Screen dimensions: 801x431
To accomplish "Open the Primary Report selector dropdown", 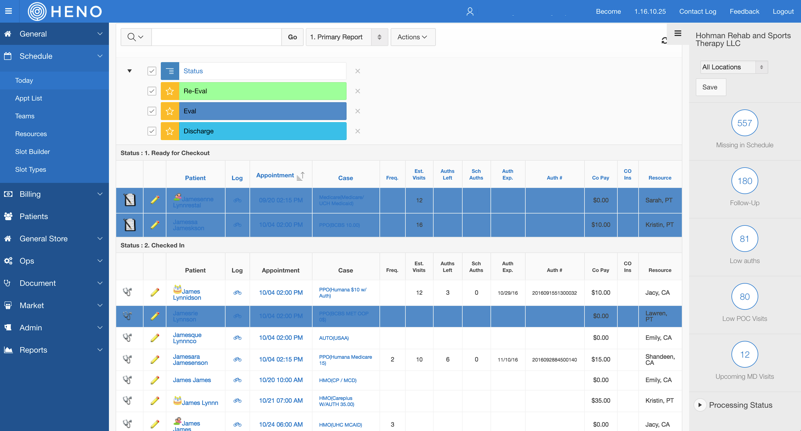I will coord(346,37).
